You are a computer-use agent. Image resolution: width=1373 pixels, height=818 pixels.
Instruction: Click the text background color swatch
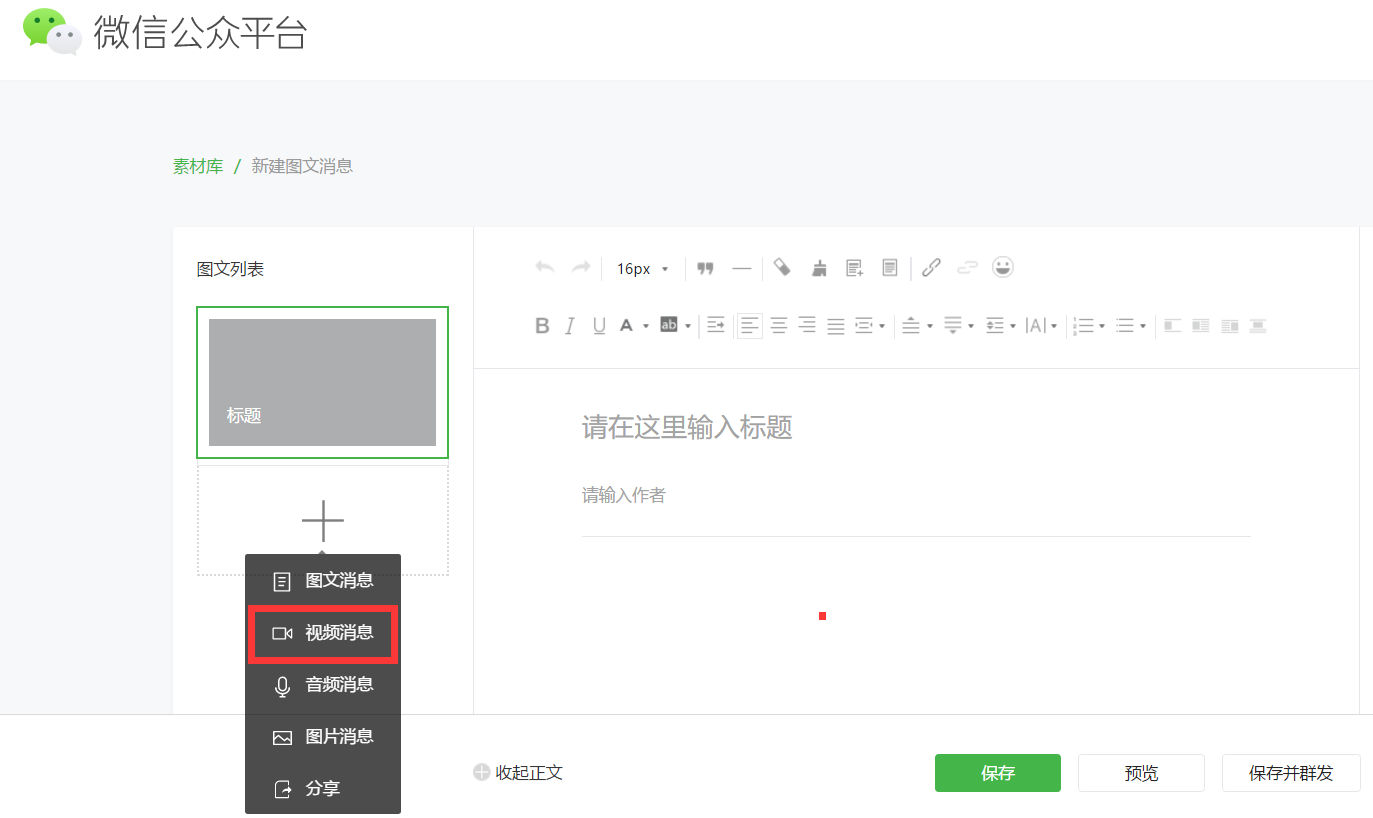[x=669, y=325]
